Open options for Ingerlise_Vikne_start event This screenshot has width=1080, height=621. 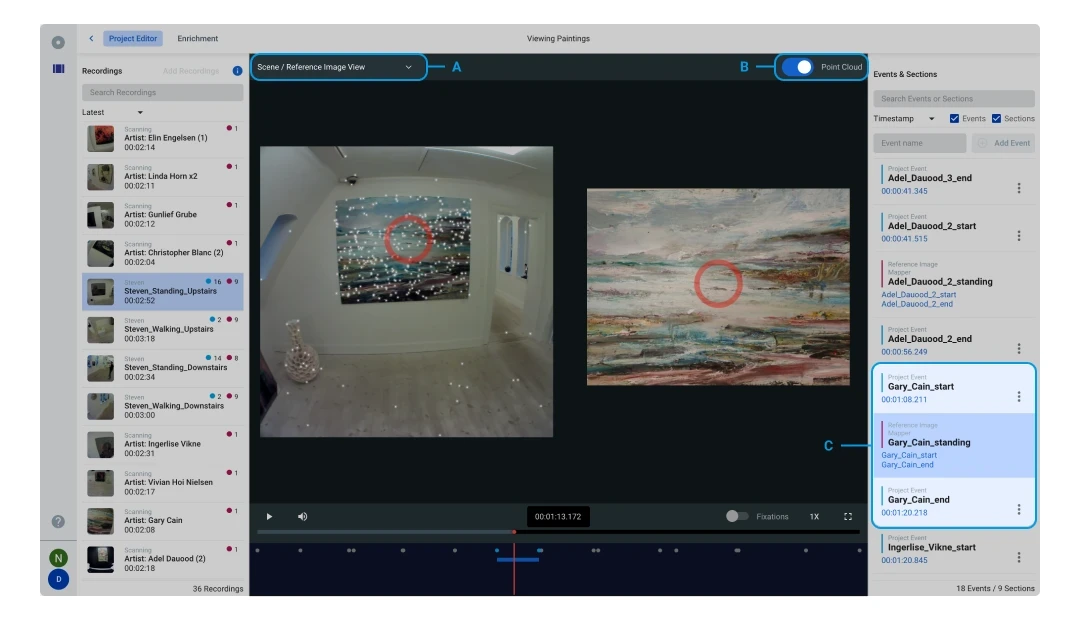(1019, 558)
